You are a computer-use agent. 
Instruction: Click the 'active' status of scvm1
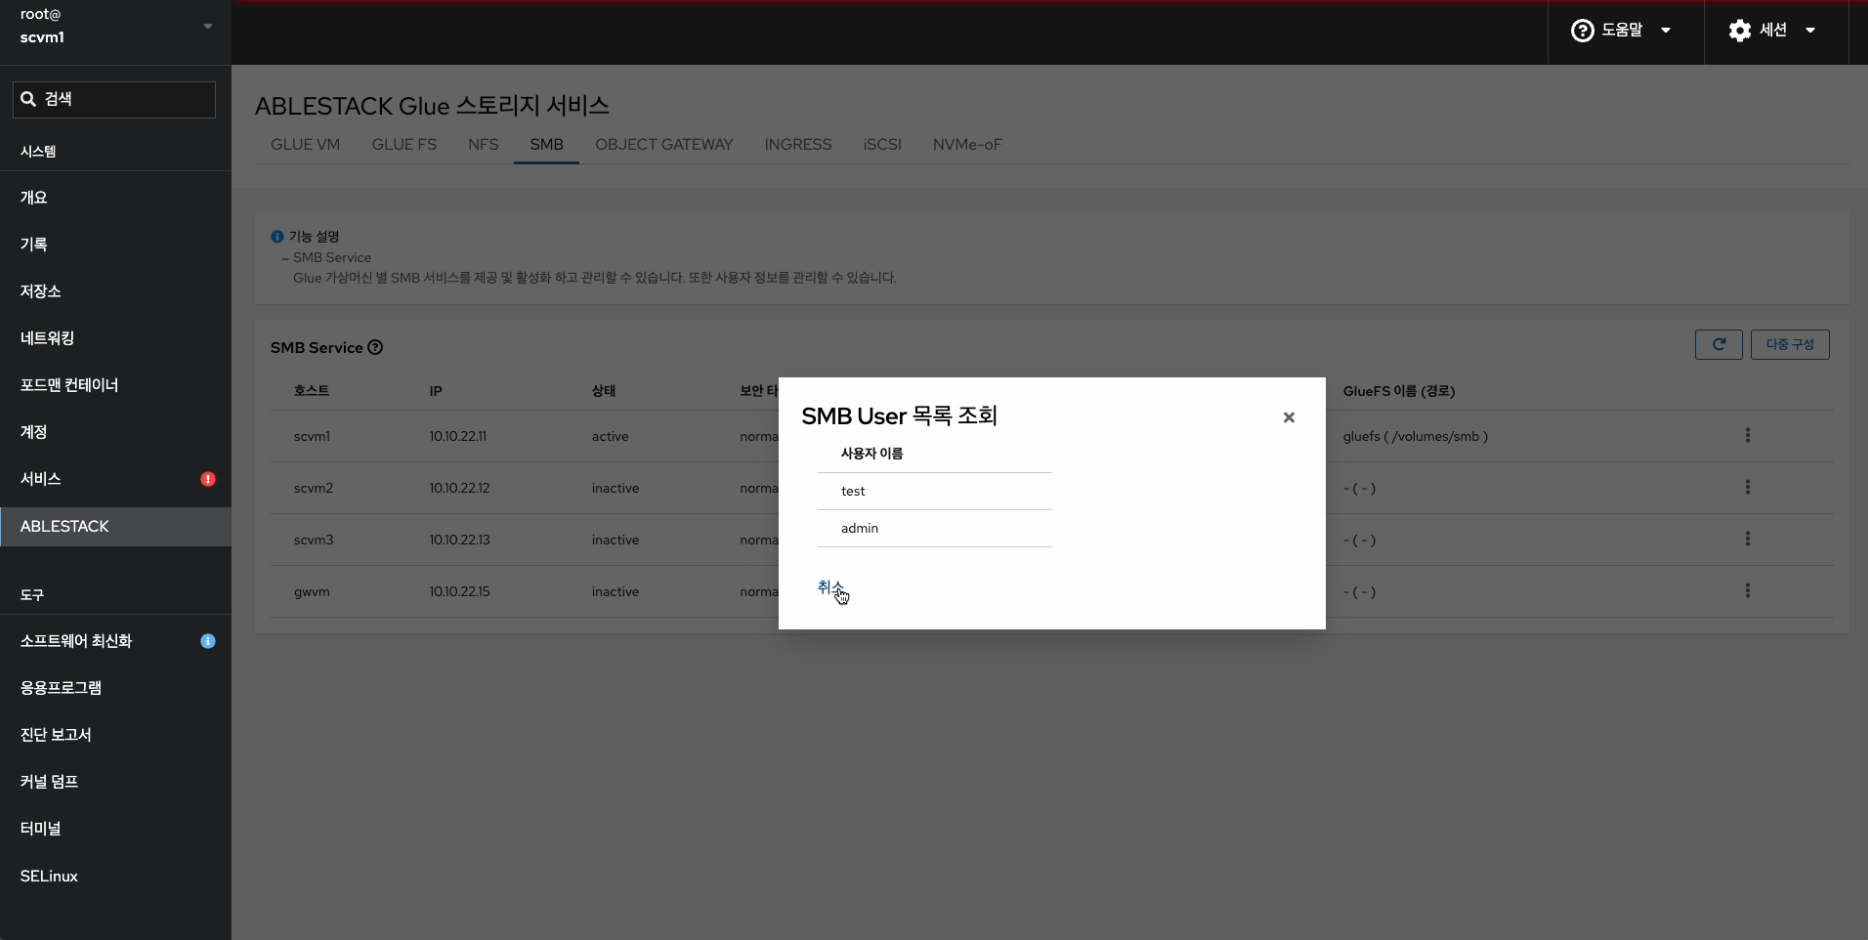click(x=610, y=436)
